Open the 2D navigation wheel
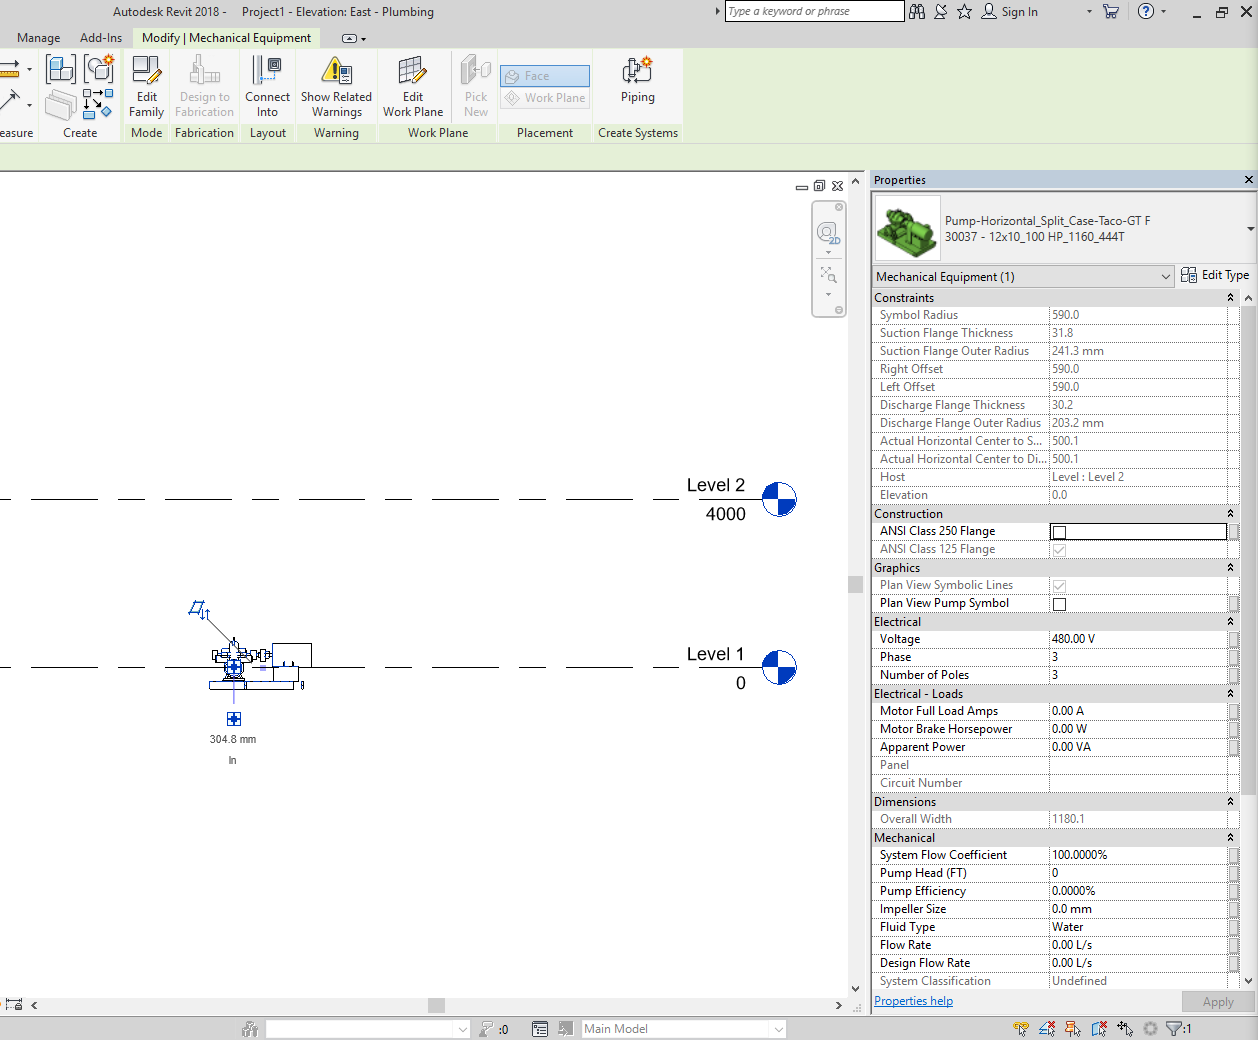The width and height of the screenshot is (1258, 1040). pos(828,233)
